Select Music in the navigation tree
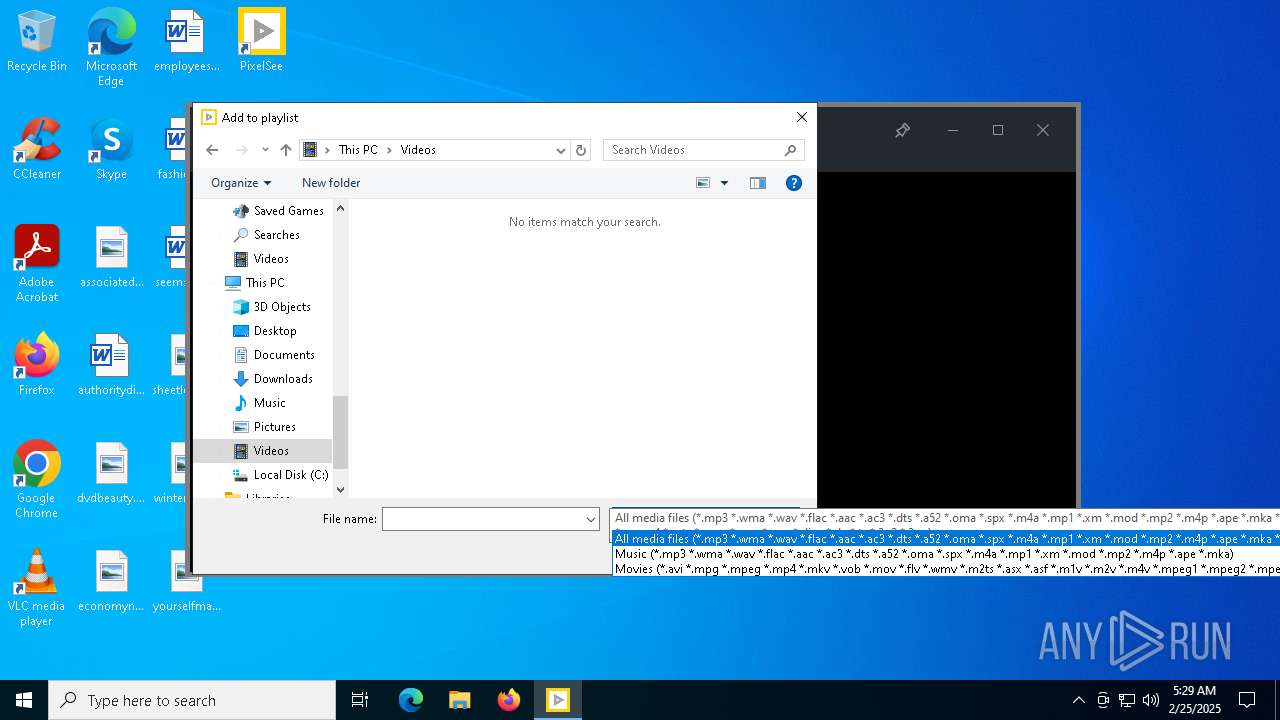 point(270,403)
